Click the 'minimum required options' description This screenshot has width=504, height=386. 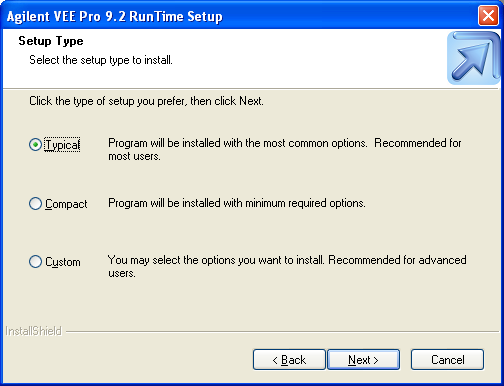pos(237,203)
